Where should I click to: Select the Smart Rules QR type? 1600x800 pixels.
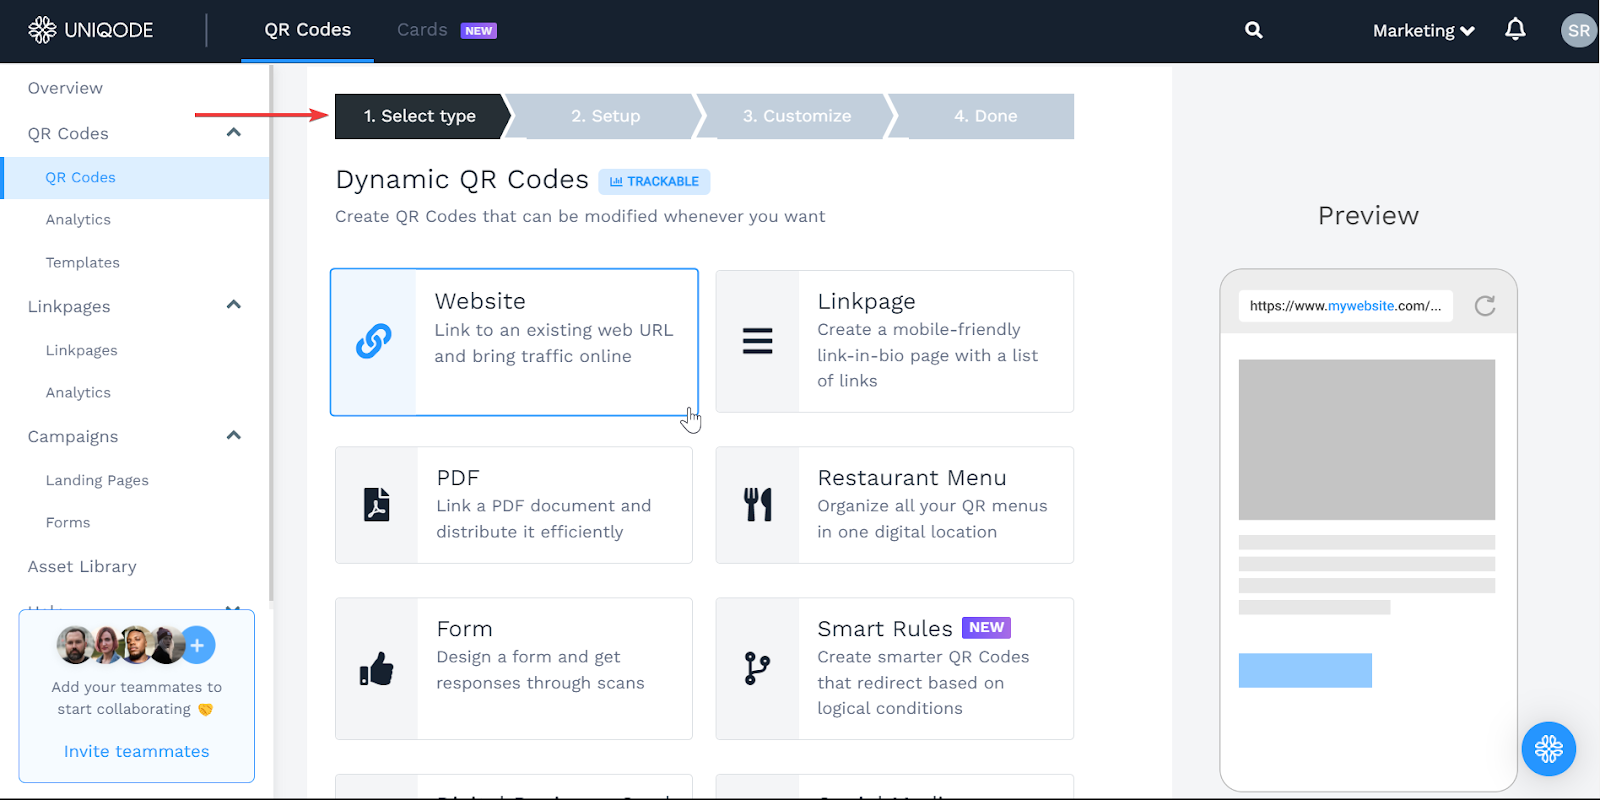coord(894,668)
